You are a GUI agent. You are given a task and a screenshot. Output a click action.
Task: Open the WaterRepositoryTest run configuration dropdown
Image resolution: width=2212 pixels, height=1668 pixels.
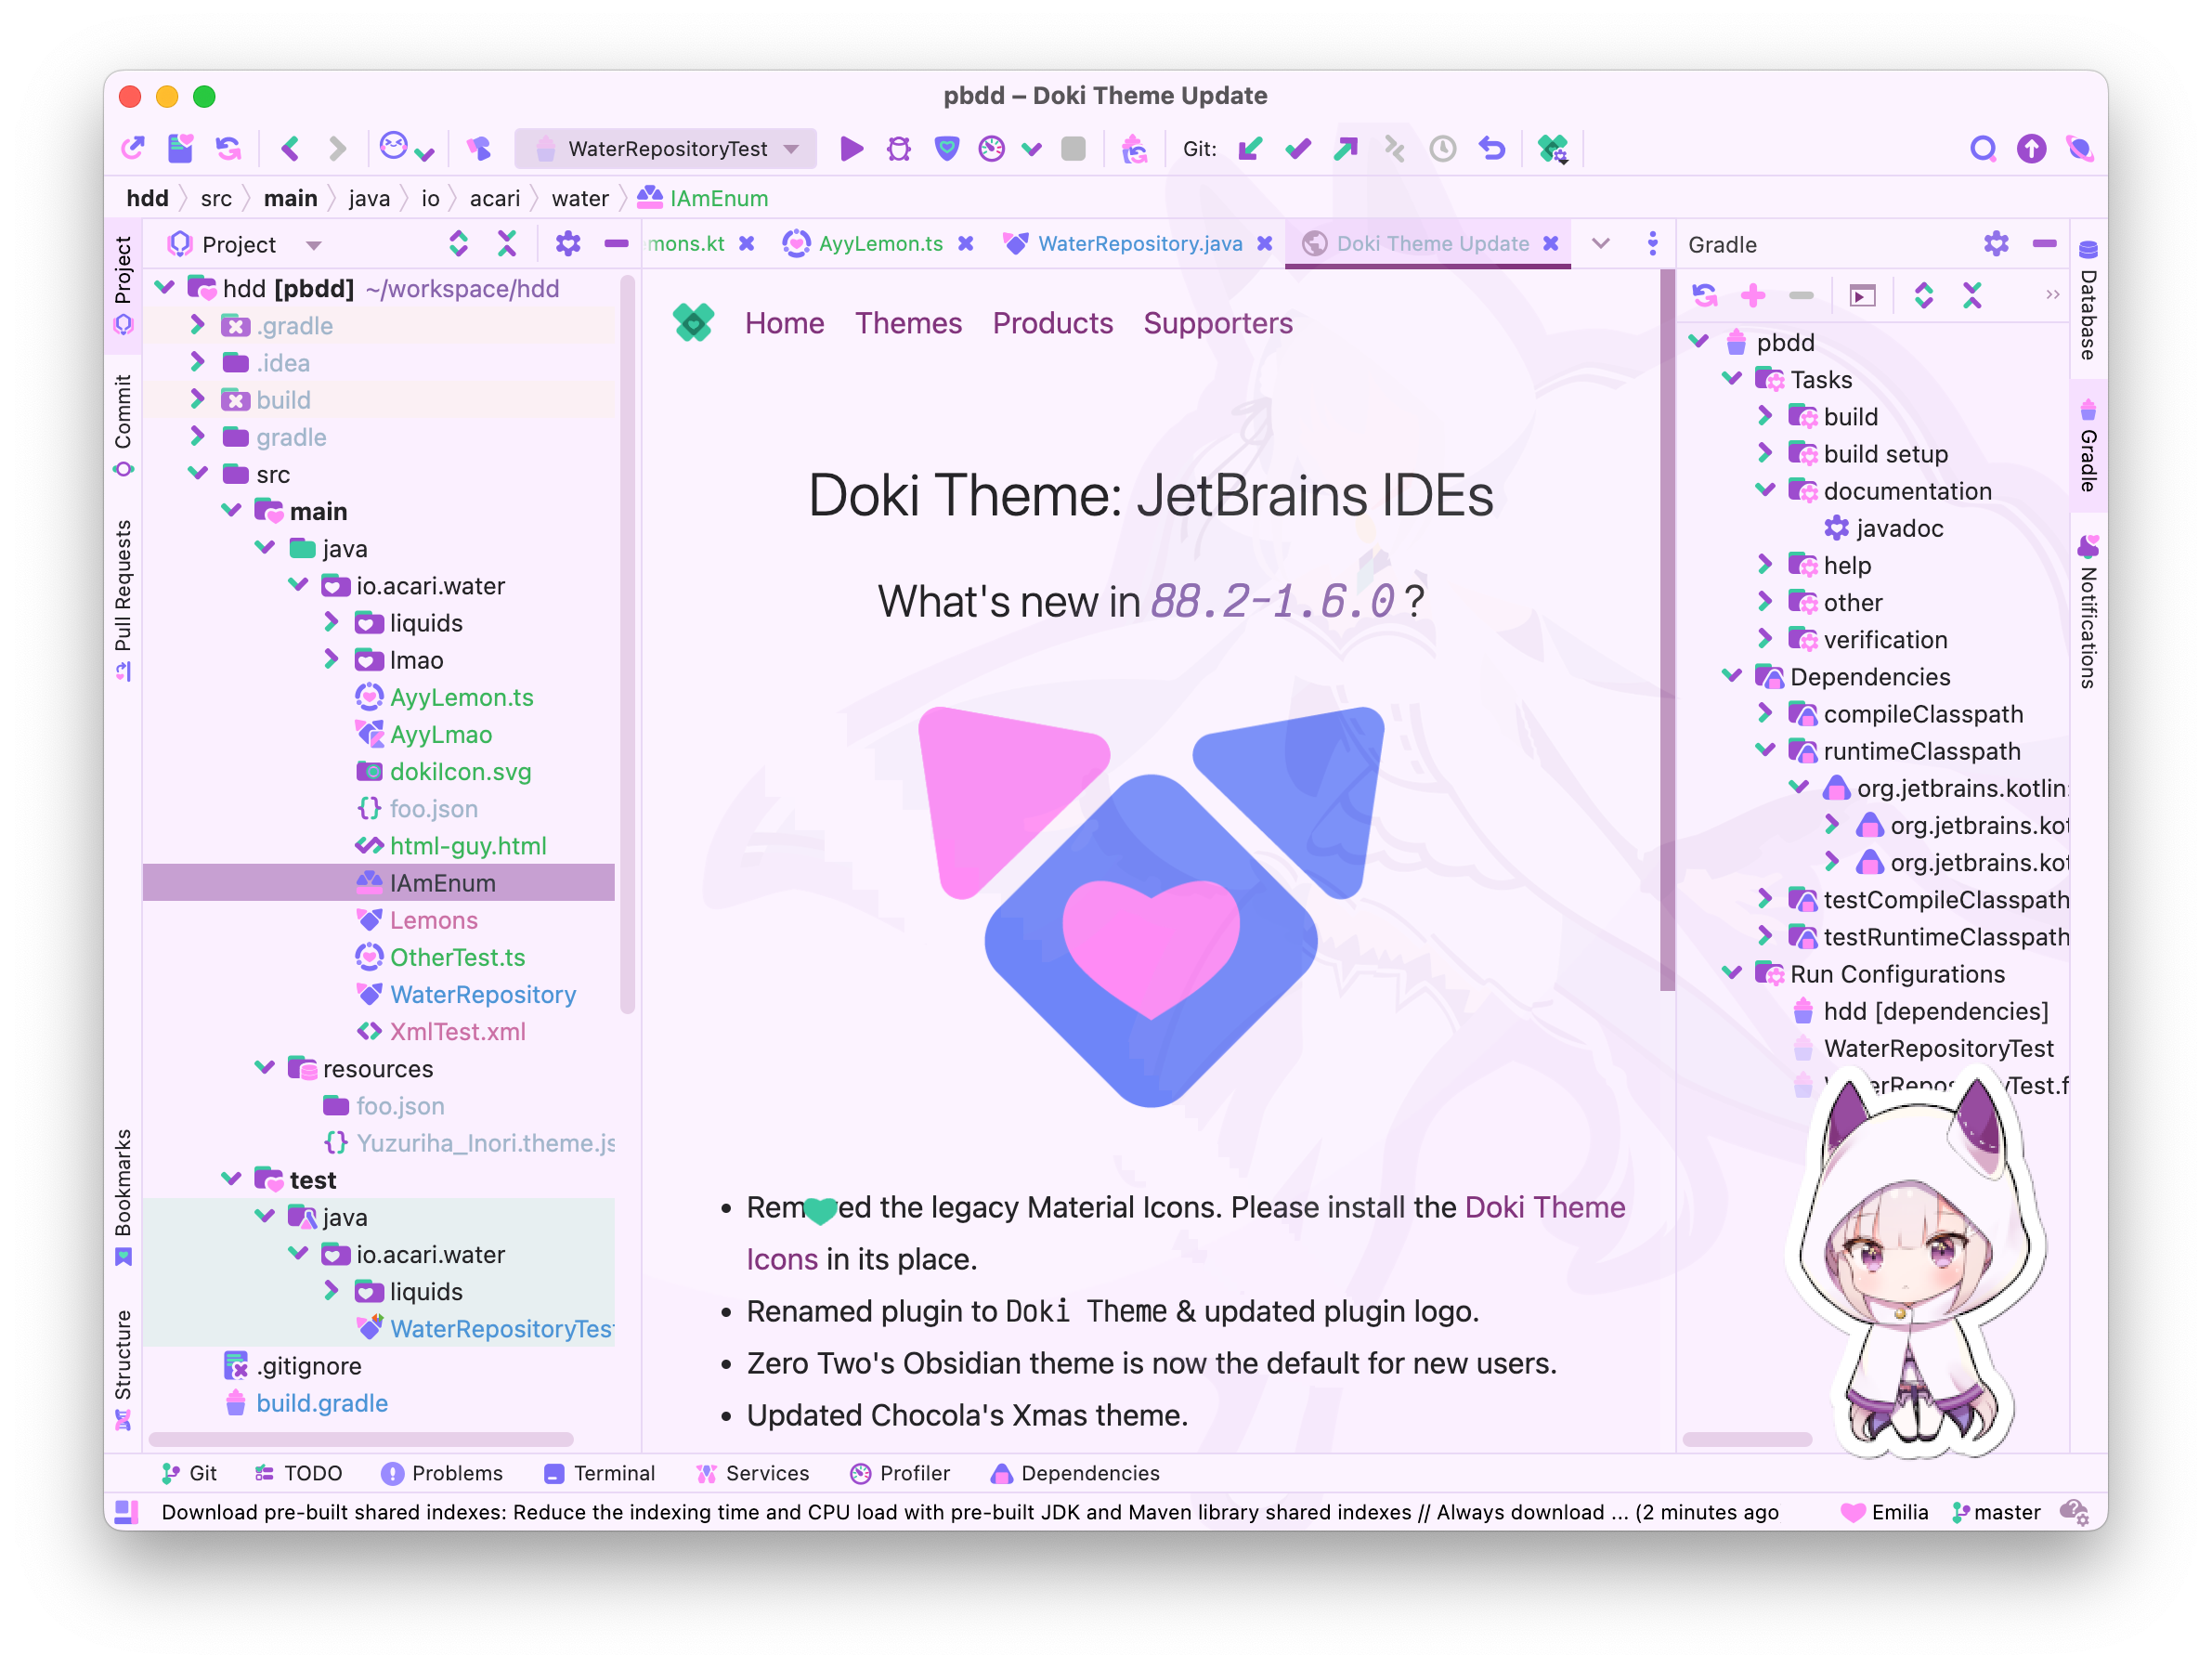pyautogui.click(x=667, y=149)
